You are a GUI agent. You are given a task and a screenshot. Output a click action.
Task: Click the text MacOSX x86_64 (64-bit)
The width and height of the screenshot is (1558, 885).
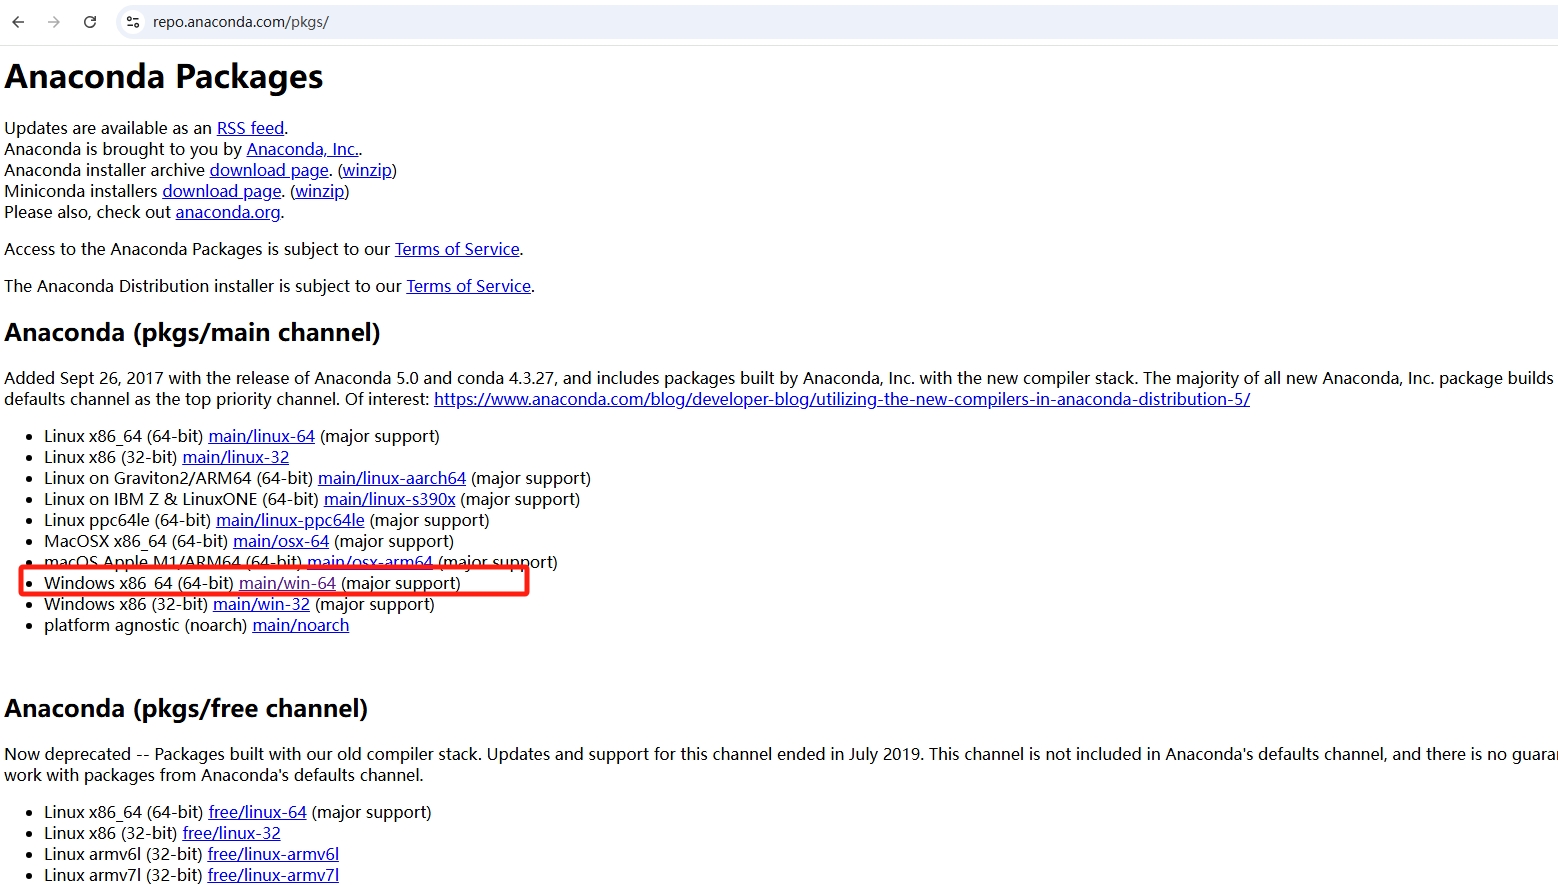pyautogui.click(x=136, y=541)
